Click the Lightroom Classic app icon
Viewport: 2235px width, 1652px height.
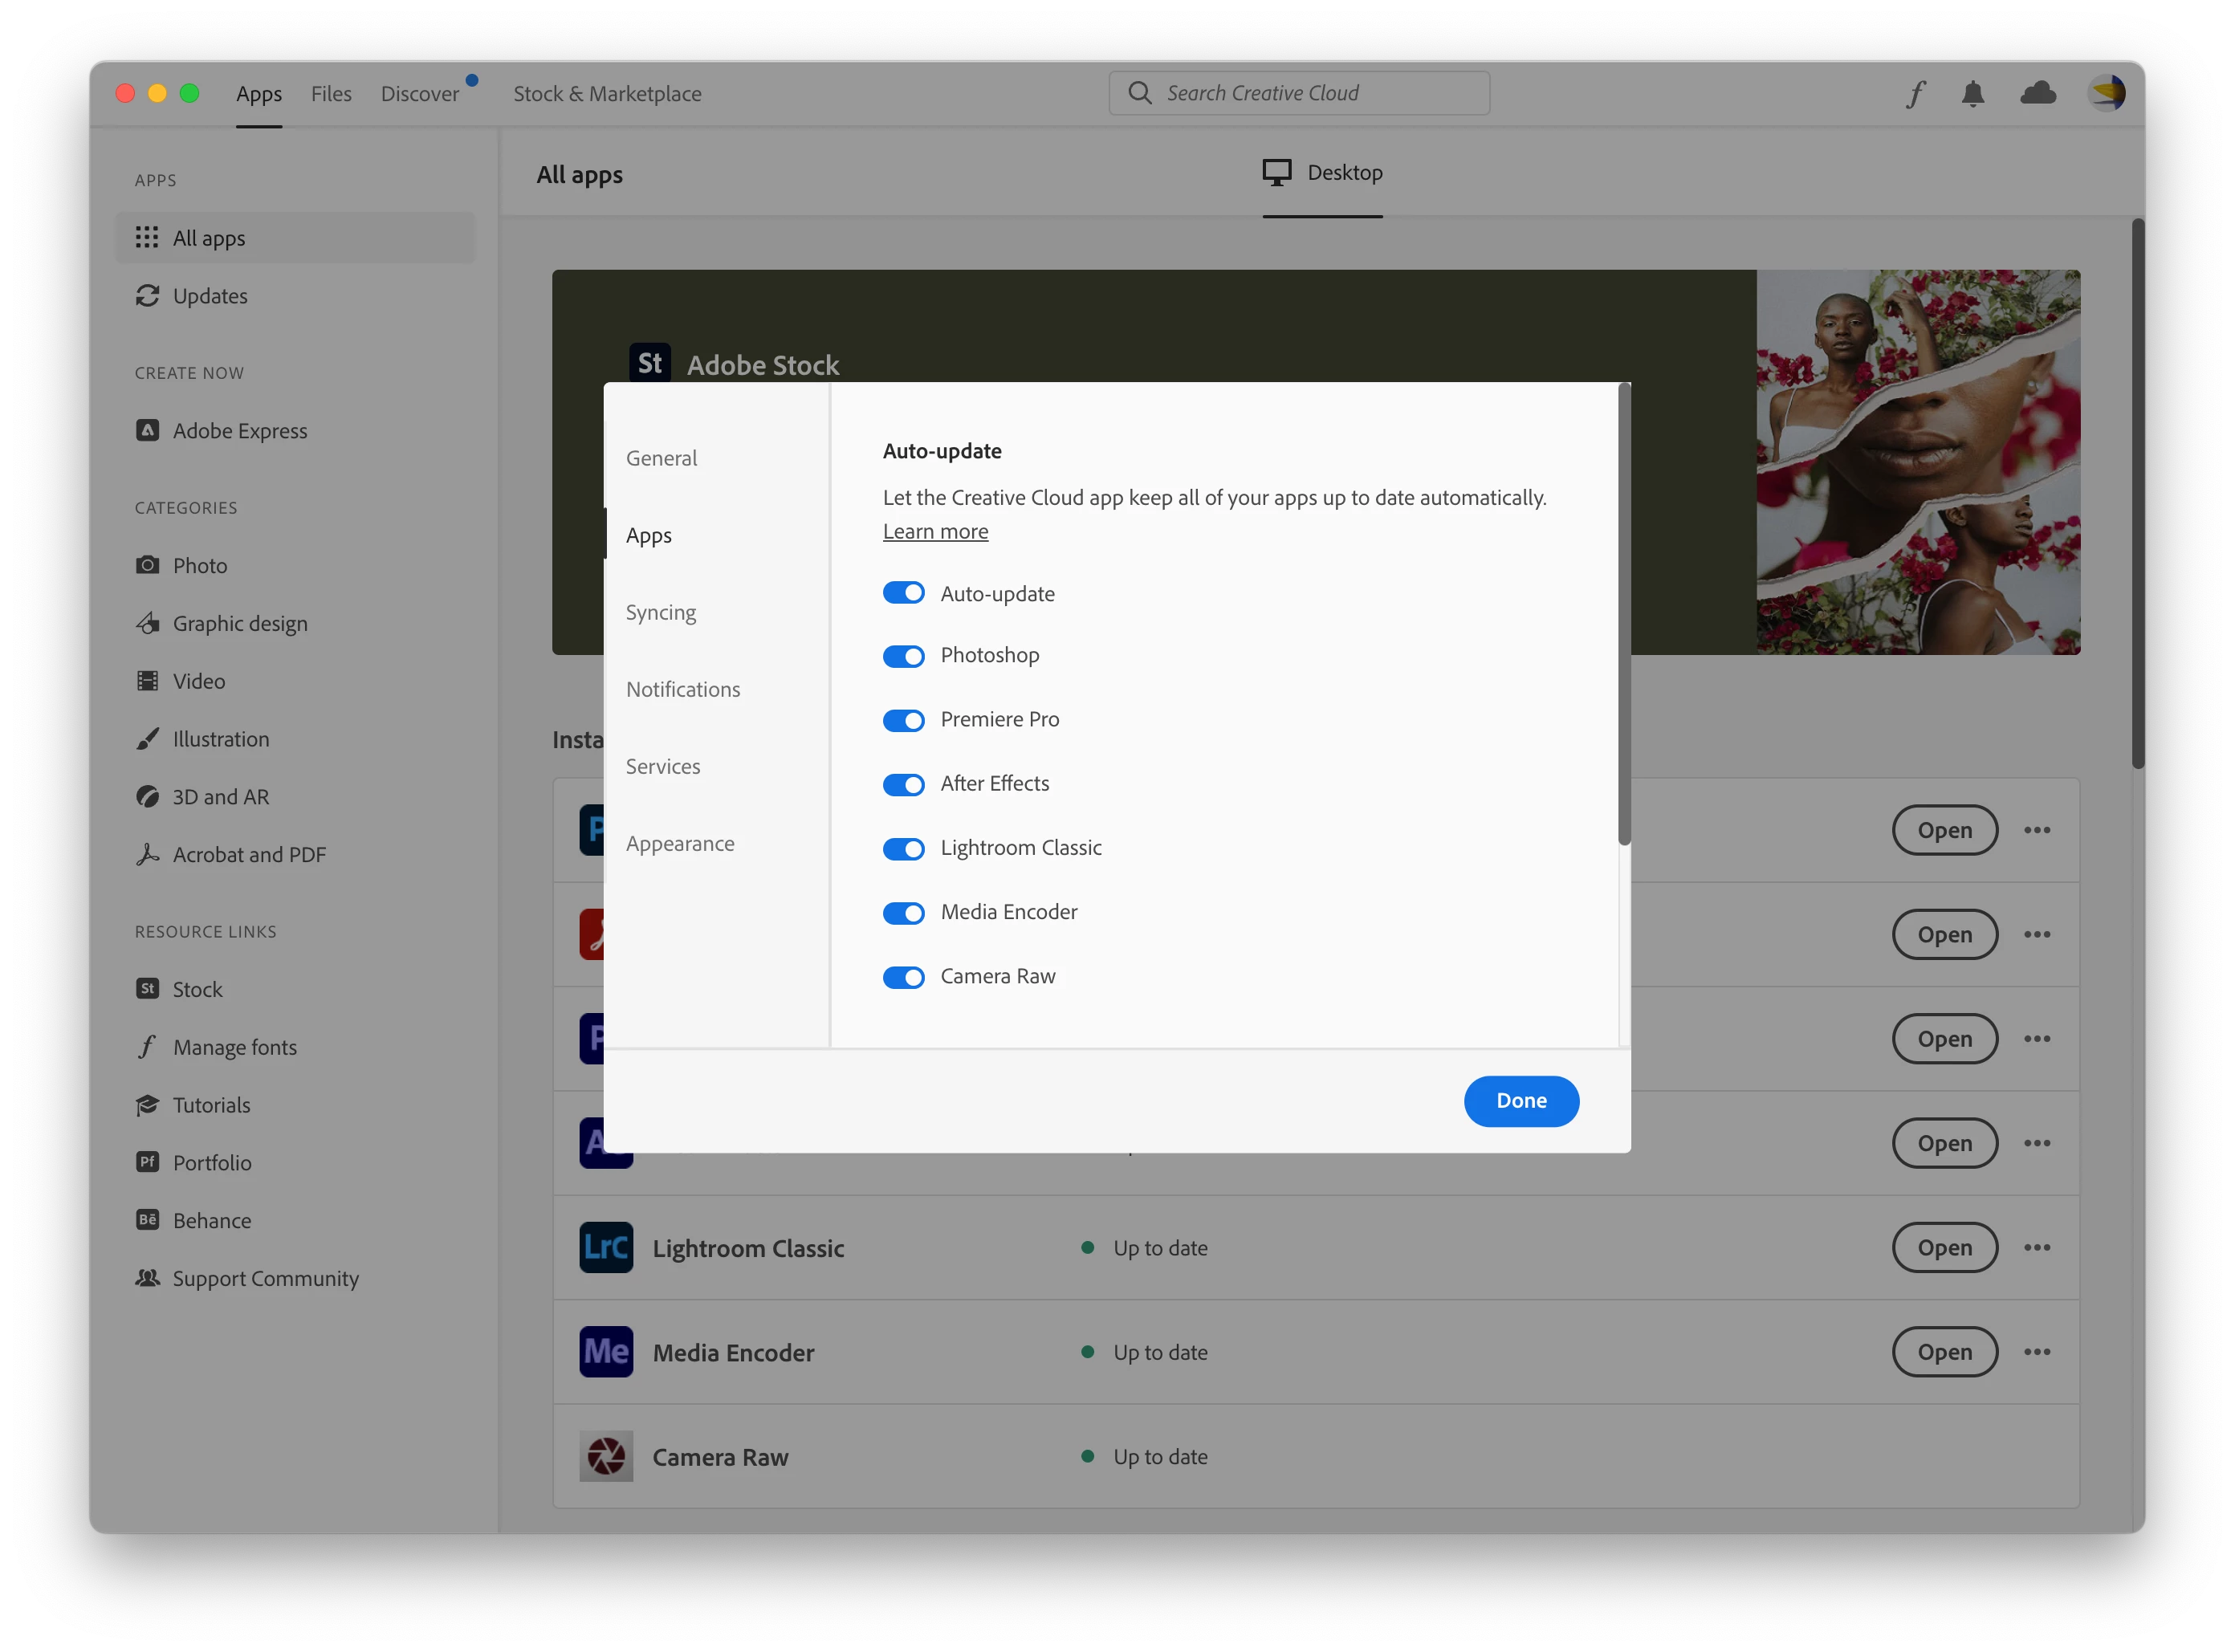click(x=606, y=1247)
